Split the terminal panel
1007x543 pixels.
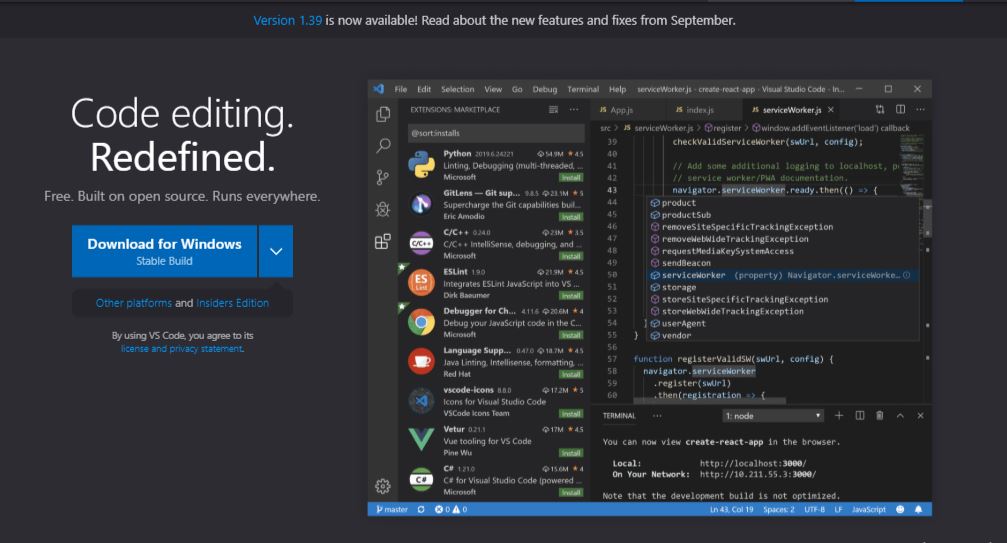859,416
